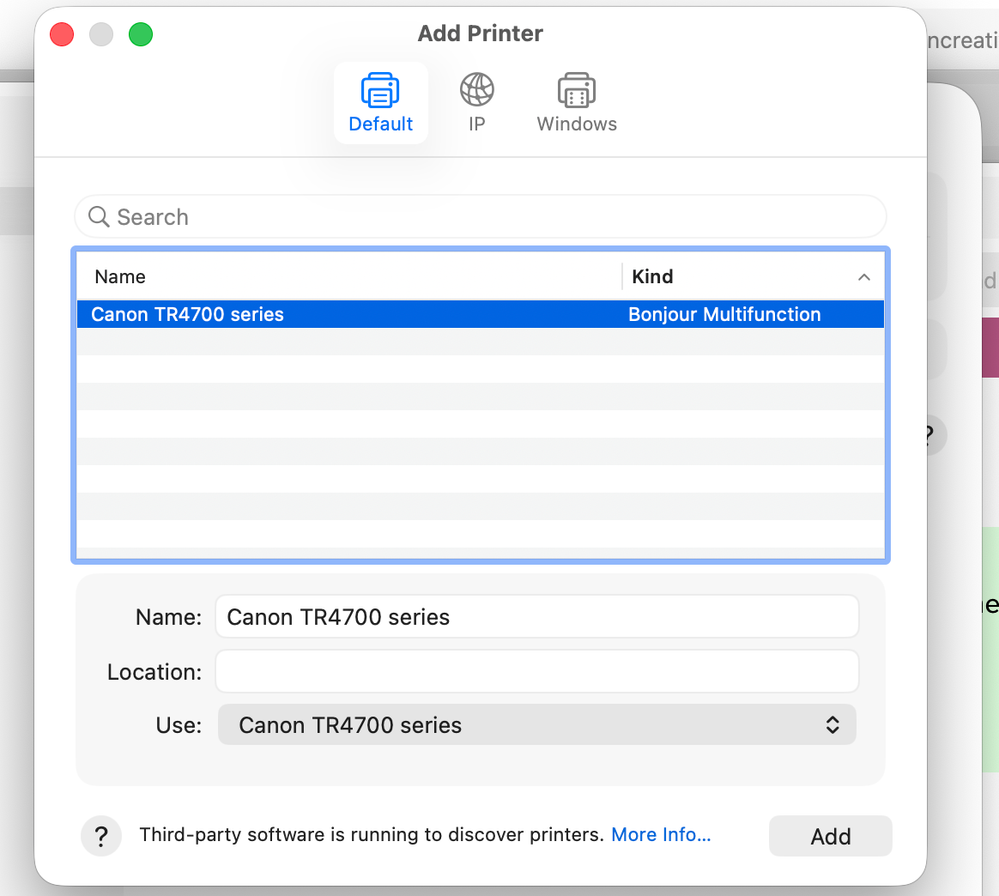Close the Add Printer window
Screen dimensions: 999x896
tap(62, 34)
